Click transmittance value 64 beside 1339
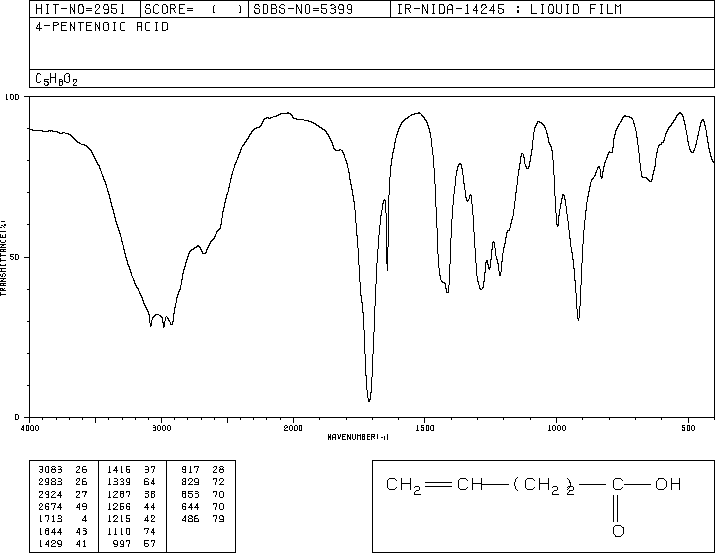The width and height of the screenshot is (715, 553). [x=150, y=482]
